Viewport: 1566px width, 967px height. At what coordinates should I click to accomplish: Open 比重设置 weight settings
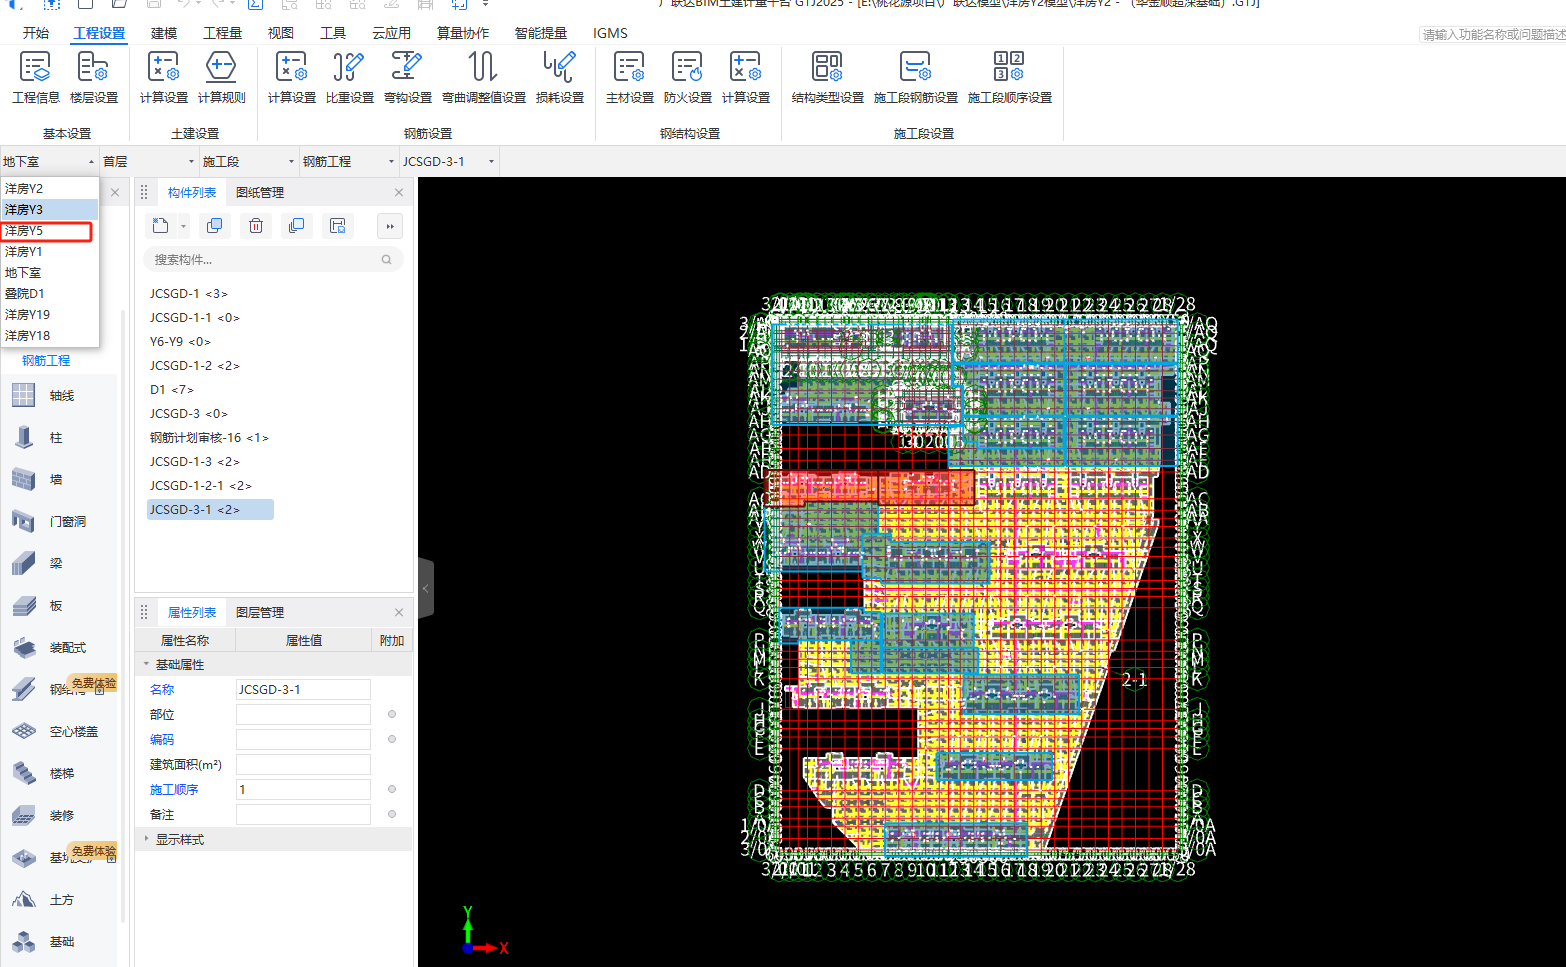coord(349,78)
